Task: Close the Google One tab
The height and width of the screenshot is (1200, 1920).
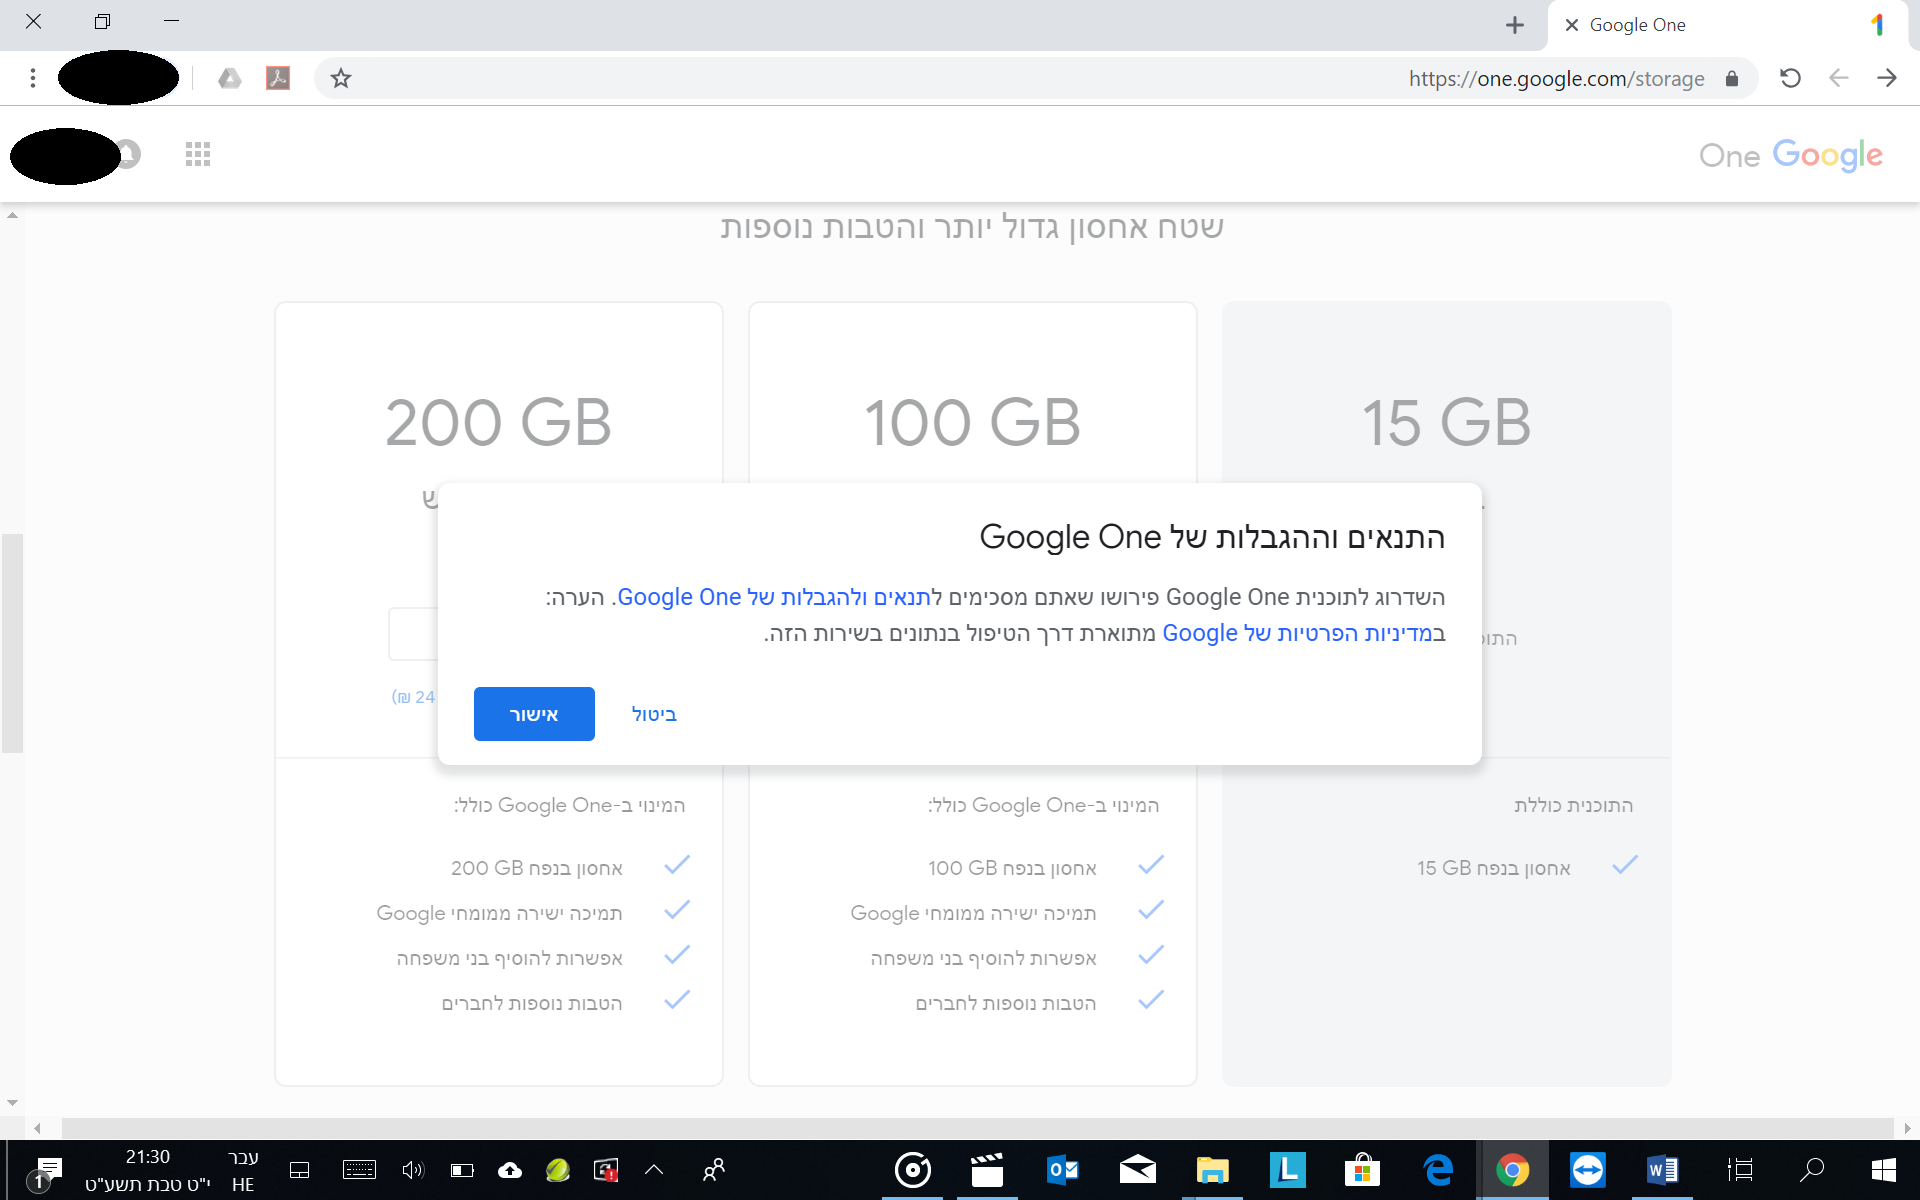Action: [x=1572, y=25]
